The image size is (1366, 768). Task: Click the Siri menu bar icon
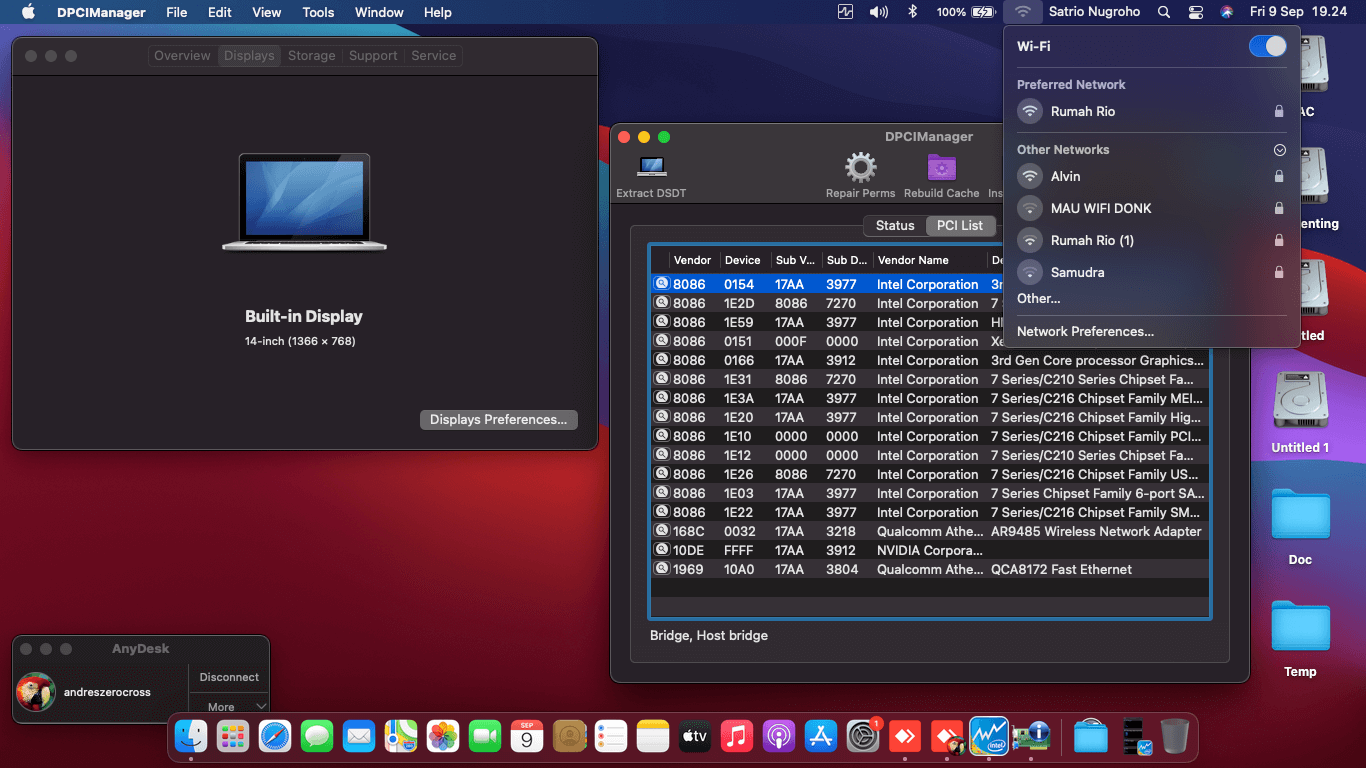click(1226, 12)
